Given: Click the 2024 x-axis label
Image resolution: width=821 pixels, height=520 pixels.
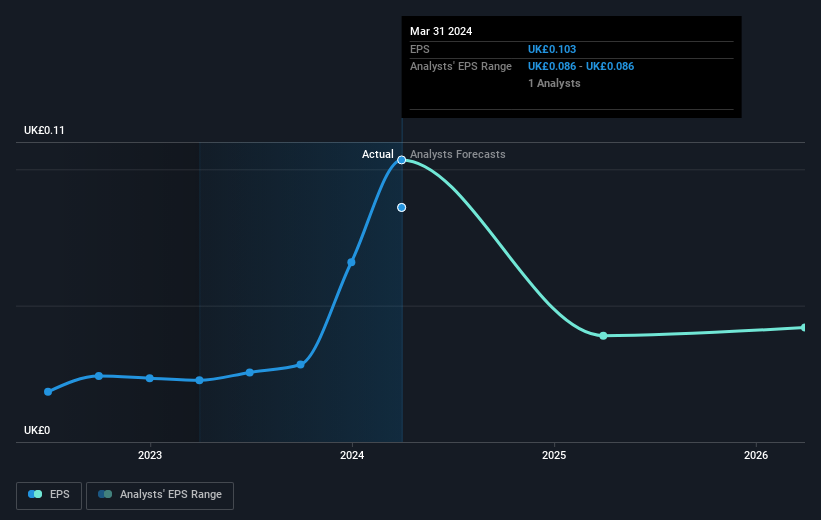Looking at the screenshot, I should [352, 456].
